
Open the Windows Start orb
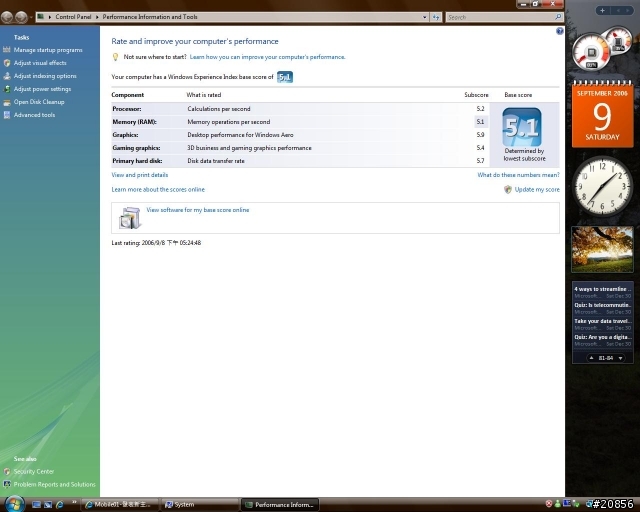point(14,504)
